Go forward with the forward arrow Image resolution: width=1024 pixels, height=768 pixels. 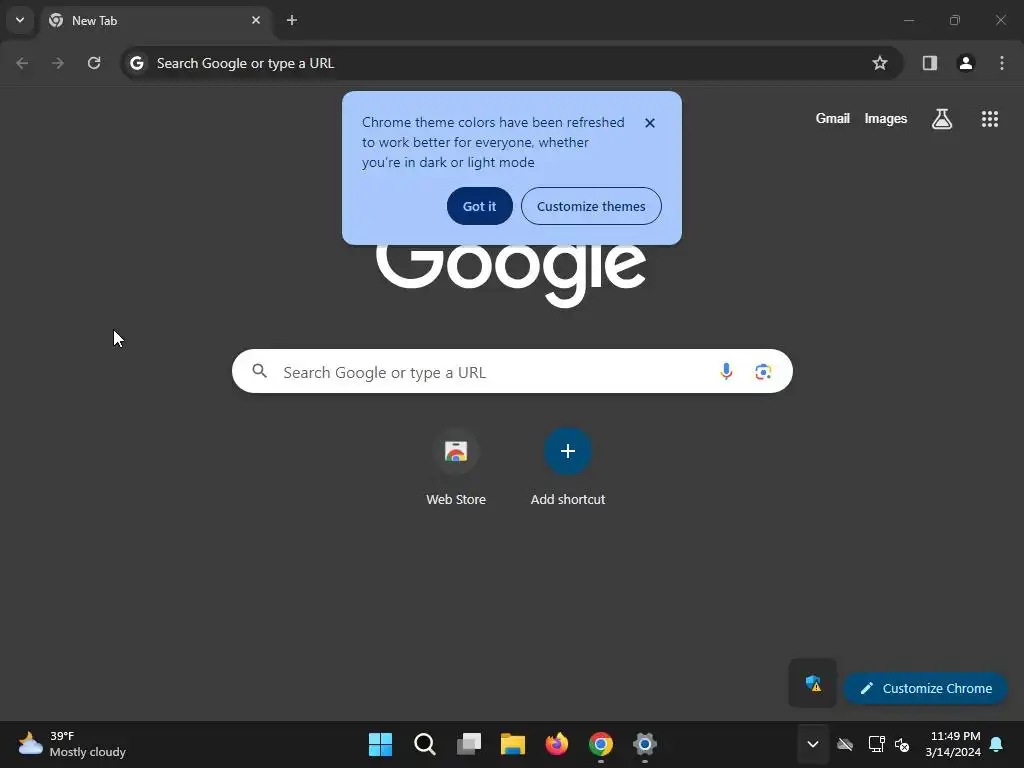[58, 63]
